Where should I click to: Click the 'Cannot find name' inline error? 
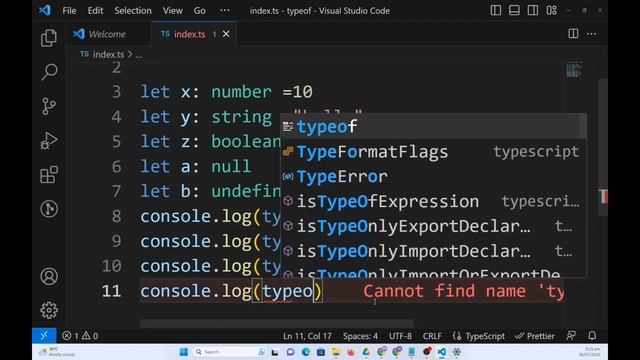pos(464,291)
